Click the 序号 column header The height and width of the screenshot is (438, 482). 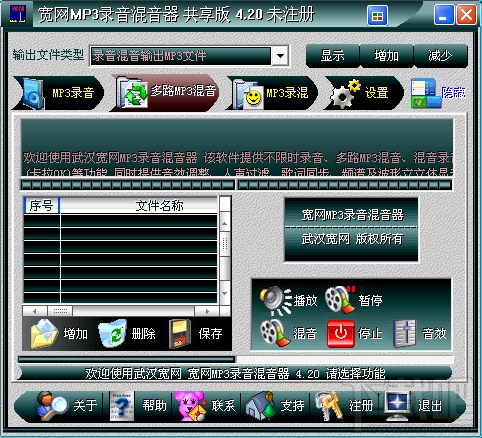click(x=42, y=206)
